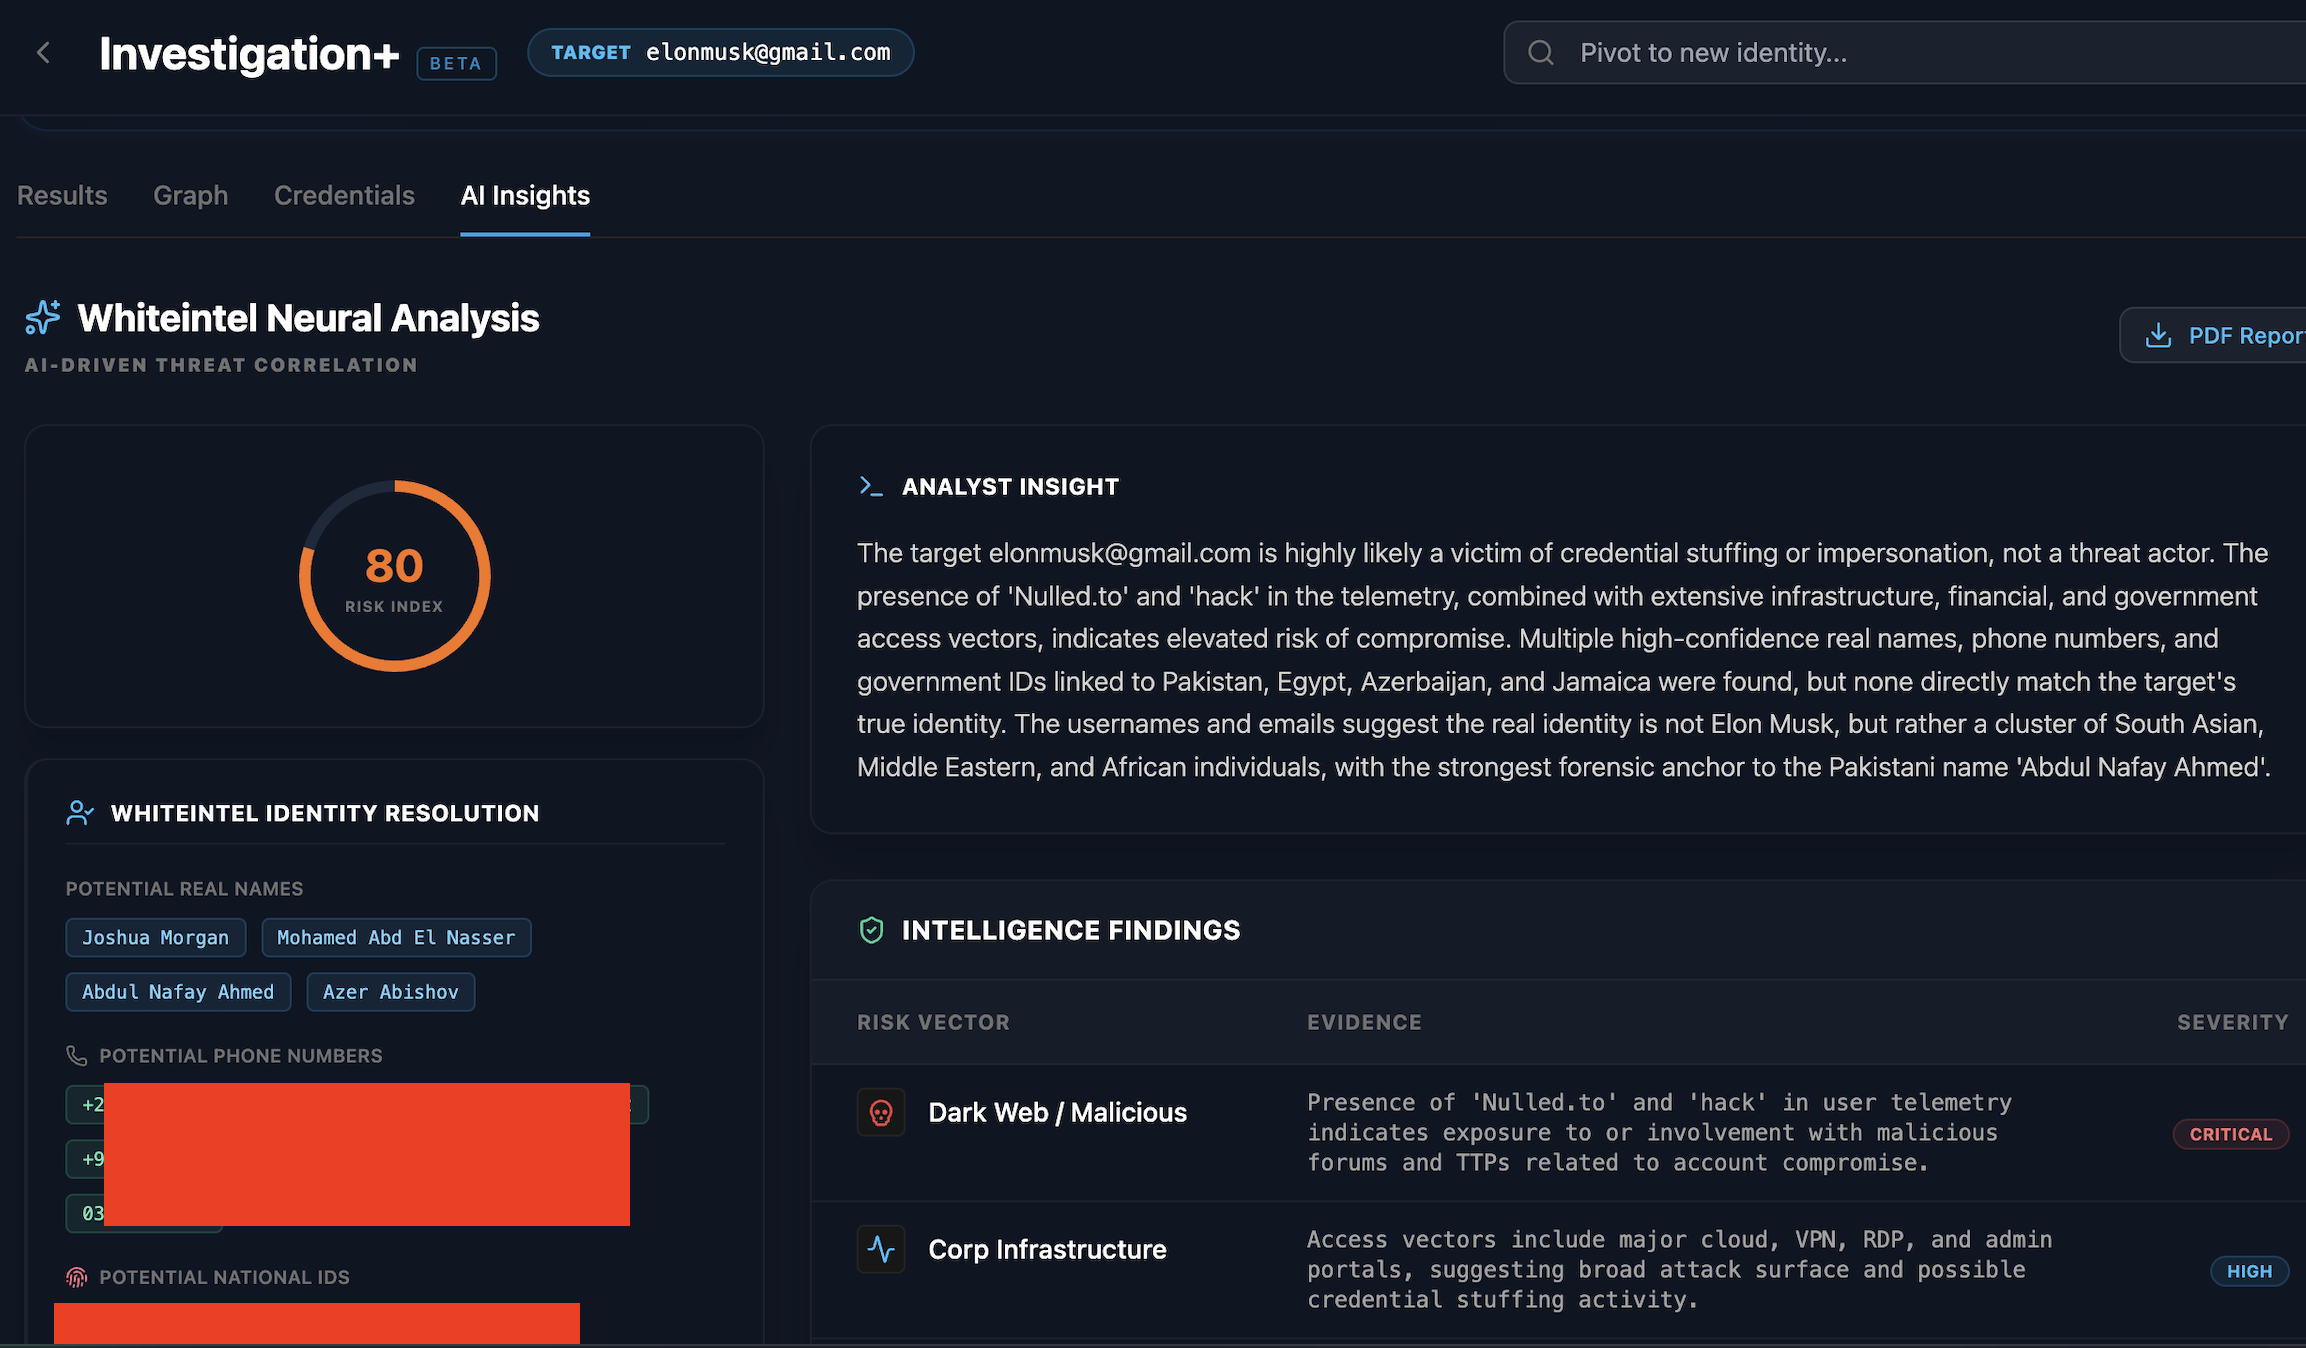Click the Dark Web skull icon
The image size is (2306, 1348).
[881, 1113]
